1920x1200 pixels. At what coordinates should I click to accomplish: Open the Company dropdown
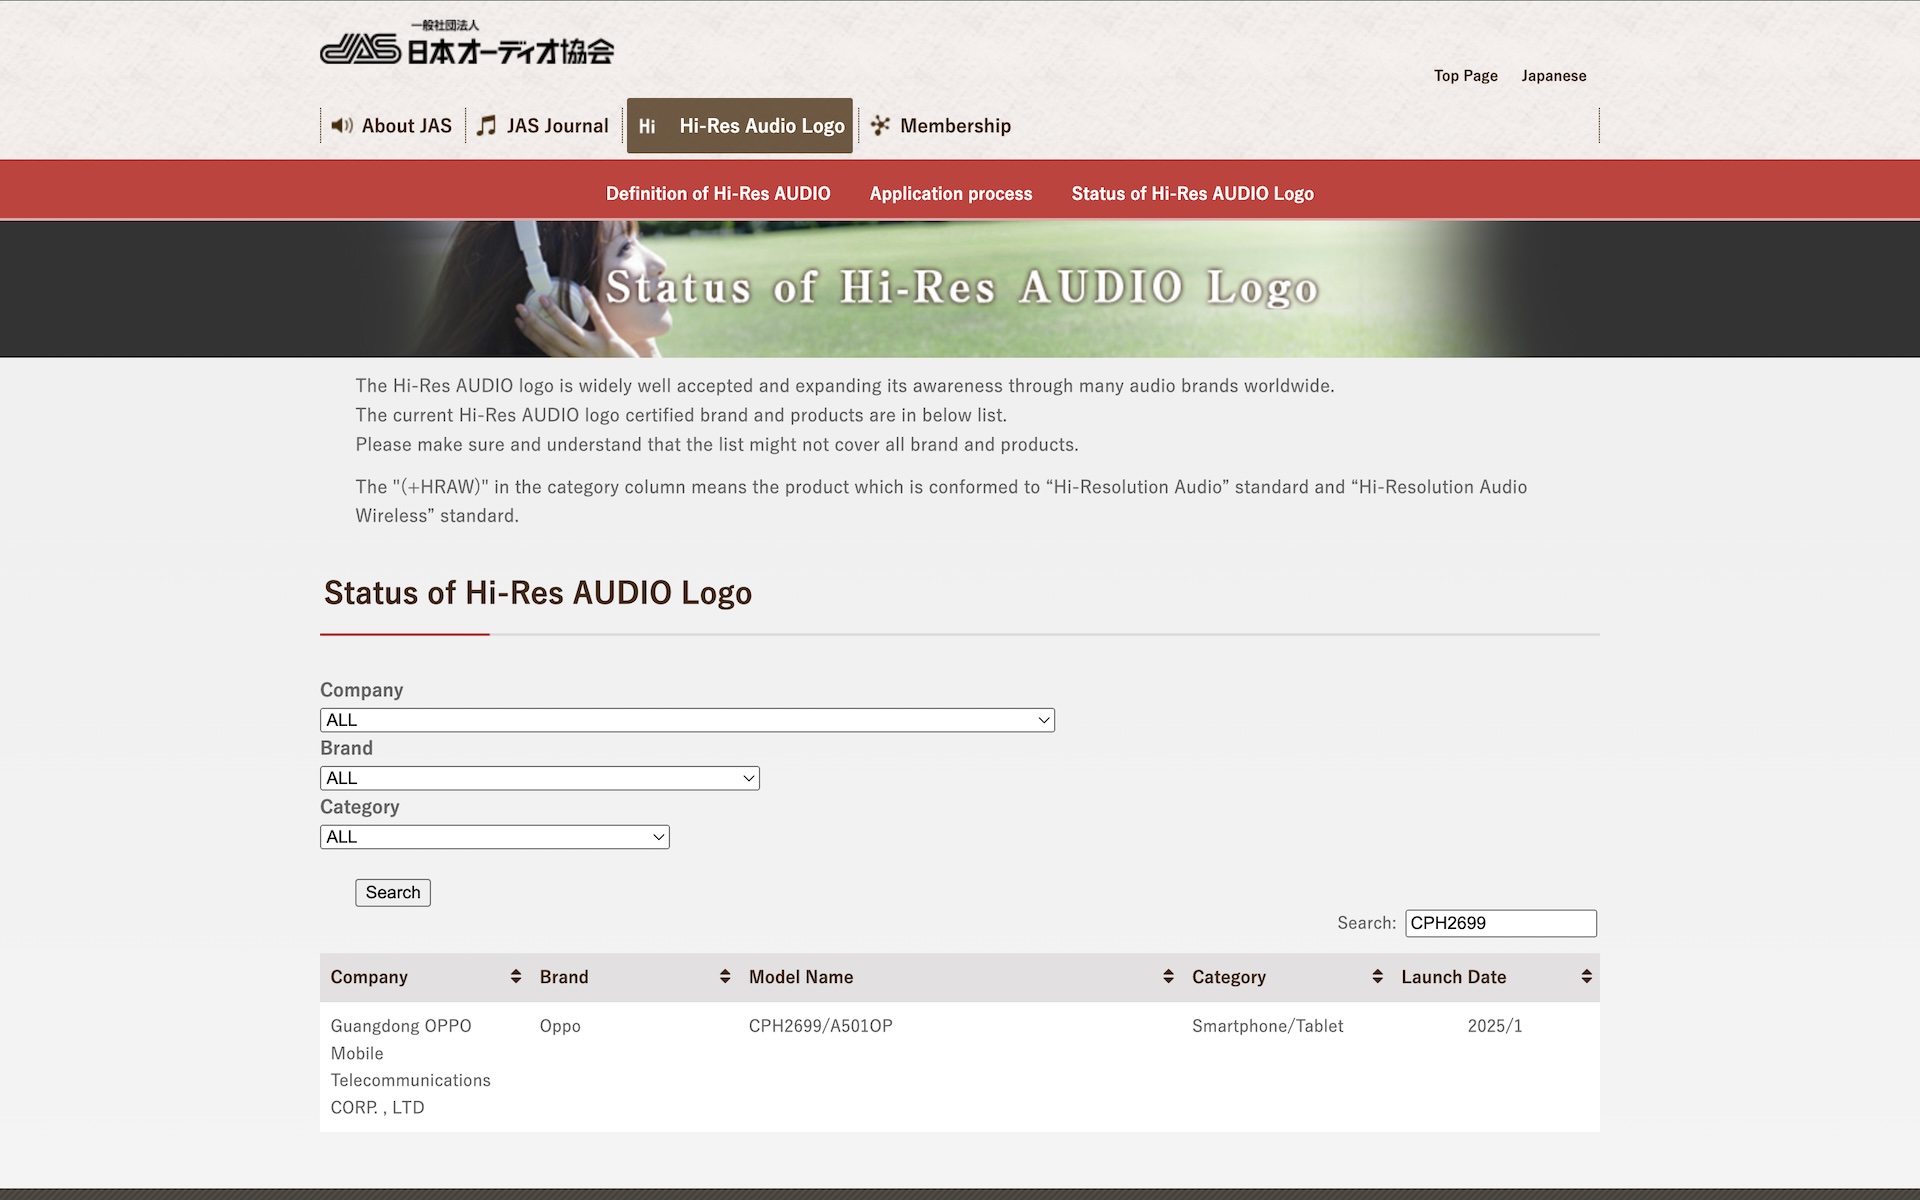point(687,720)
